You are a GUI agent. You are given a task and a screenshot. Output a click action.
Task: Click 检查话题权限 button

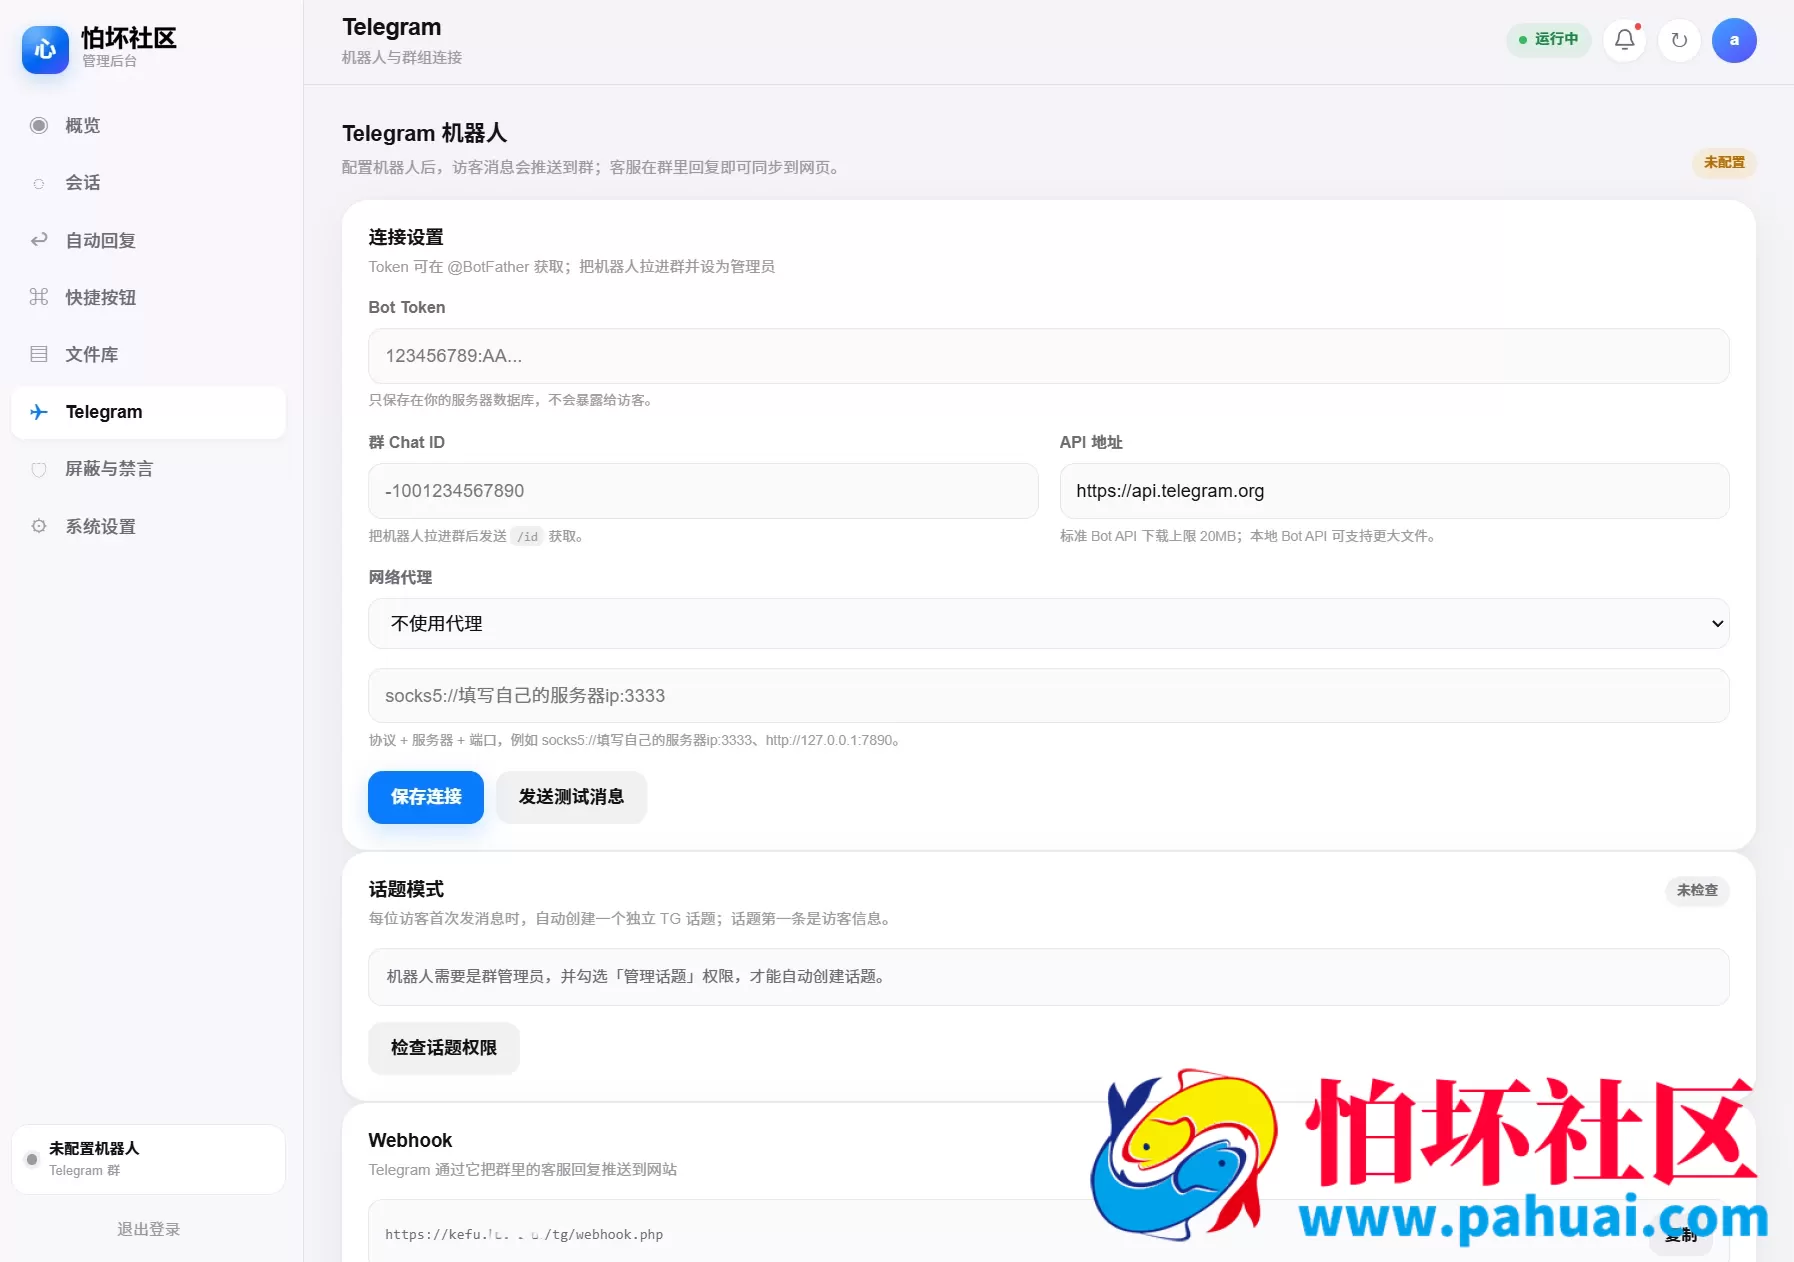point(444,1048)
